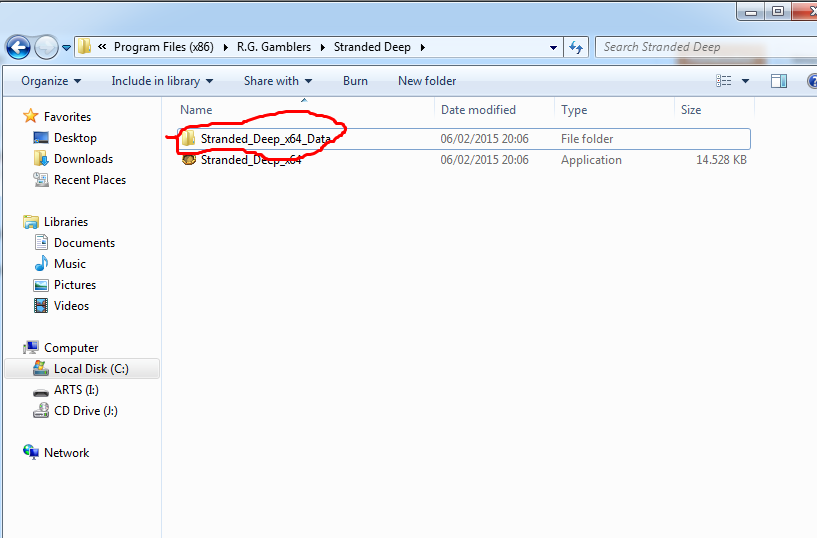Viewport: 817px width, 538px height.
Task: Toggle the preview pane icon
Action: point(779,81)
